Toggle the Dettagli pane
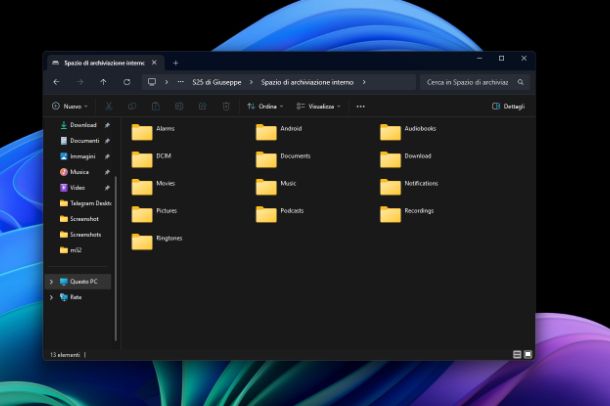Image resolution: width=610 pixels, height=406 pixels. click(508, 106)
